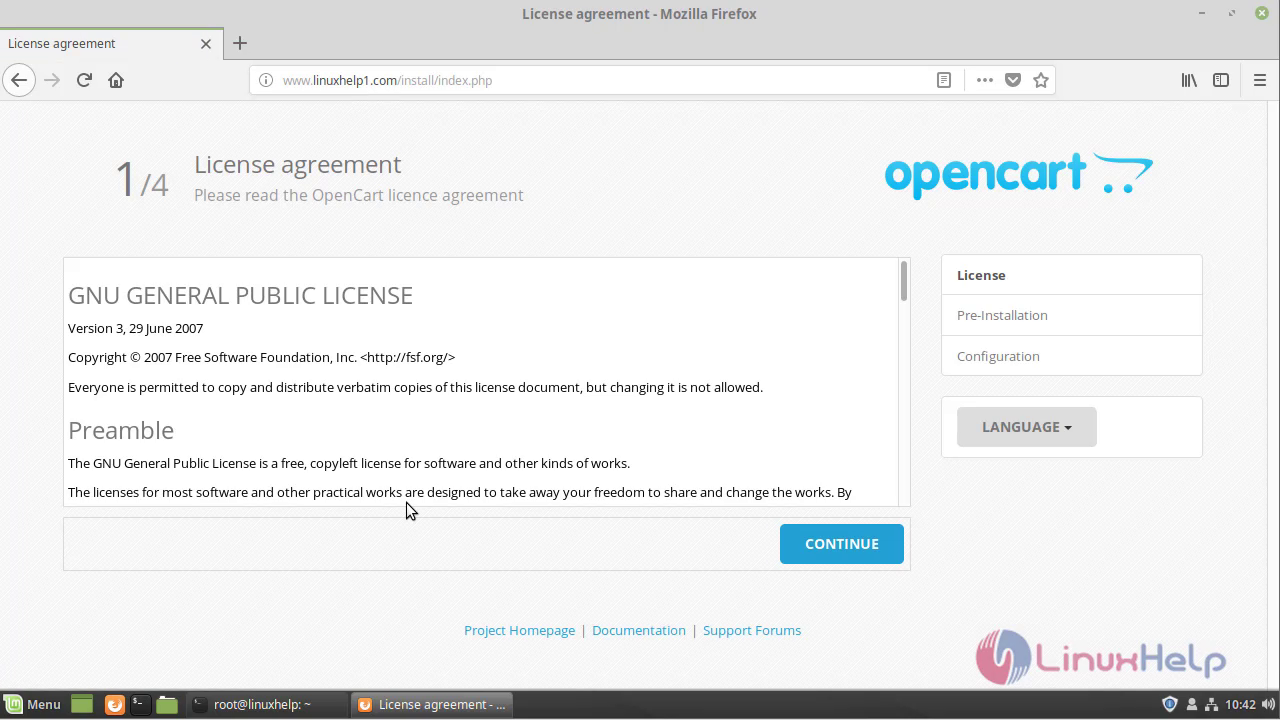The image size is (1280, 720).
Task: Click the security shield tray icon
Action: pos(1170,704)
